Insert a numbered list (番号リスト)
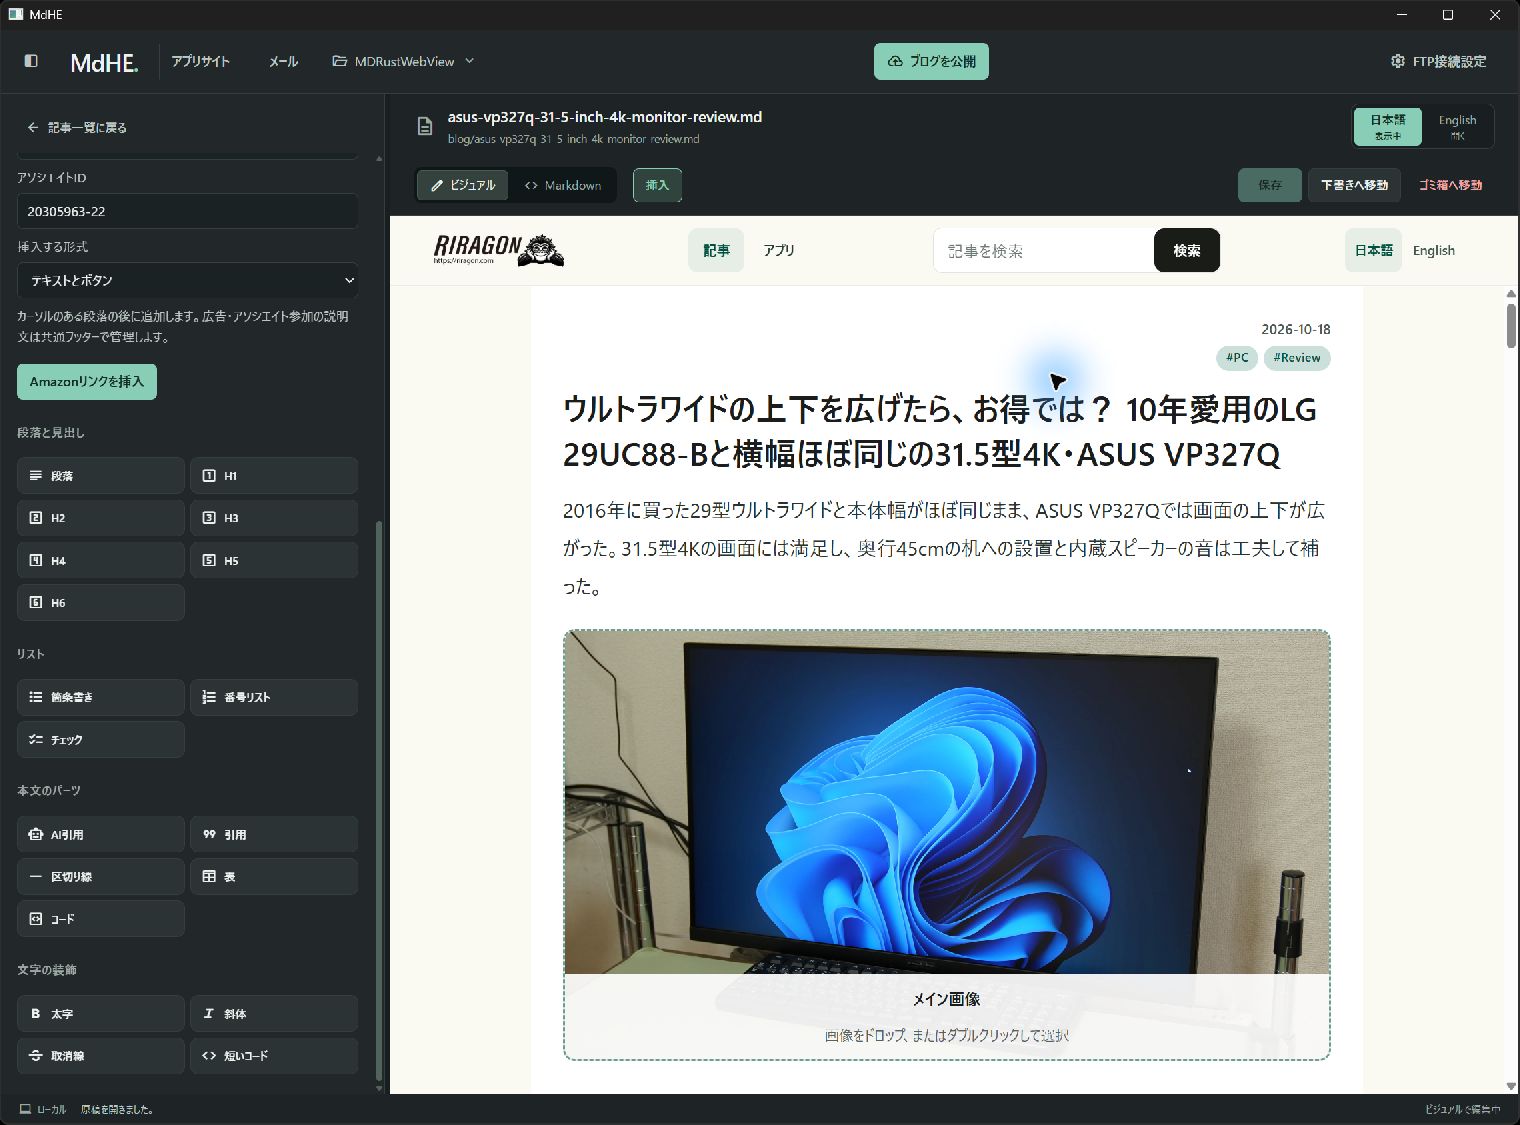The height and width of the screenshot is (1125, 1520). [x=274, y=697]
